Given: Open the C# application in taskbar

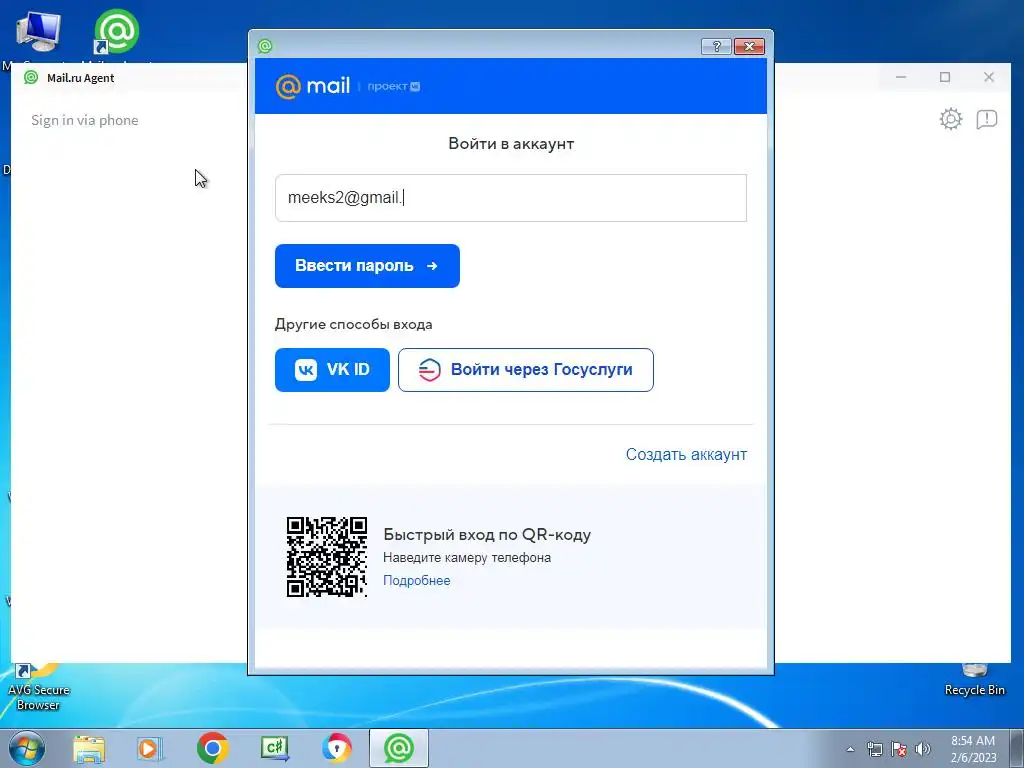Looking at the screenshot, I should [275, 748].
